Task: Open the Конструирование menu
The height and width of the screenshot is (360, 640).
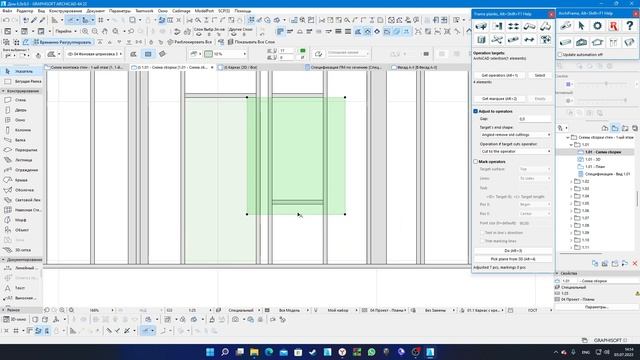Action: (66, 11)
